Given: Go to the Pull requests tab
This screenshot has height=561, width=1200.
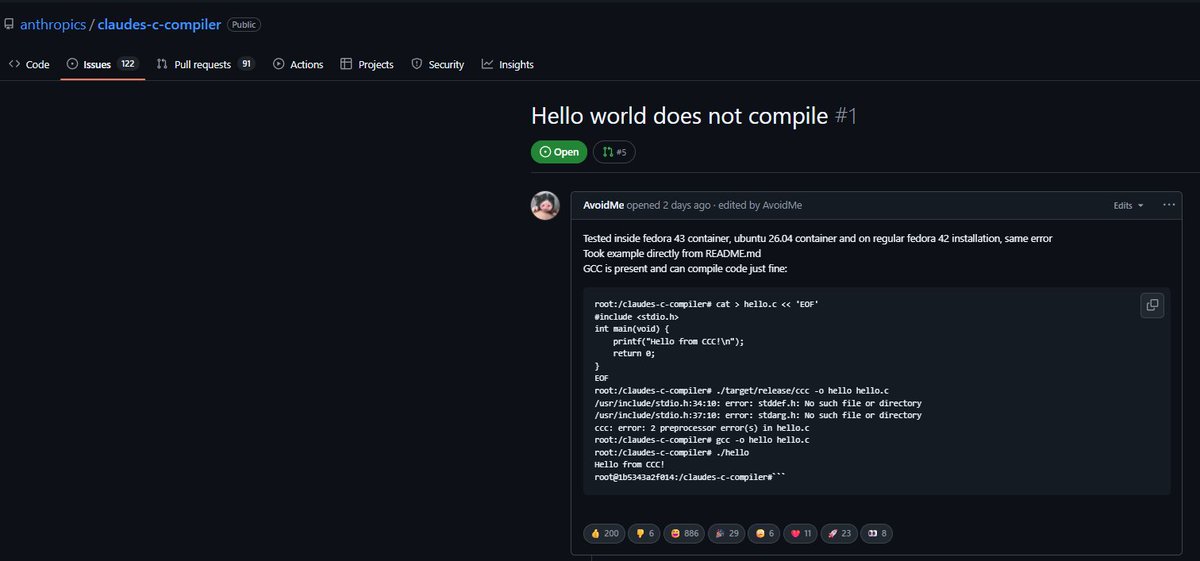Looking at the screenshot, I should pos(205,64).
